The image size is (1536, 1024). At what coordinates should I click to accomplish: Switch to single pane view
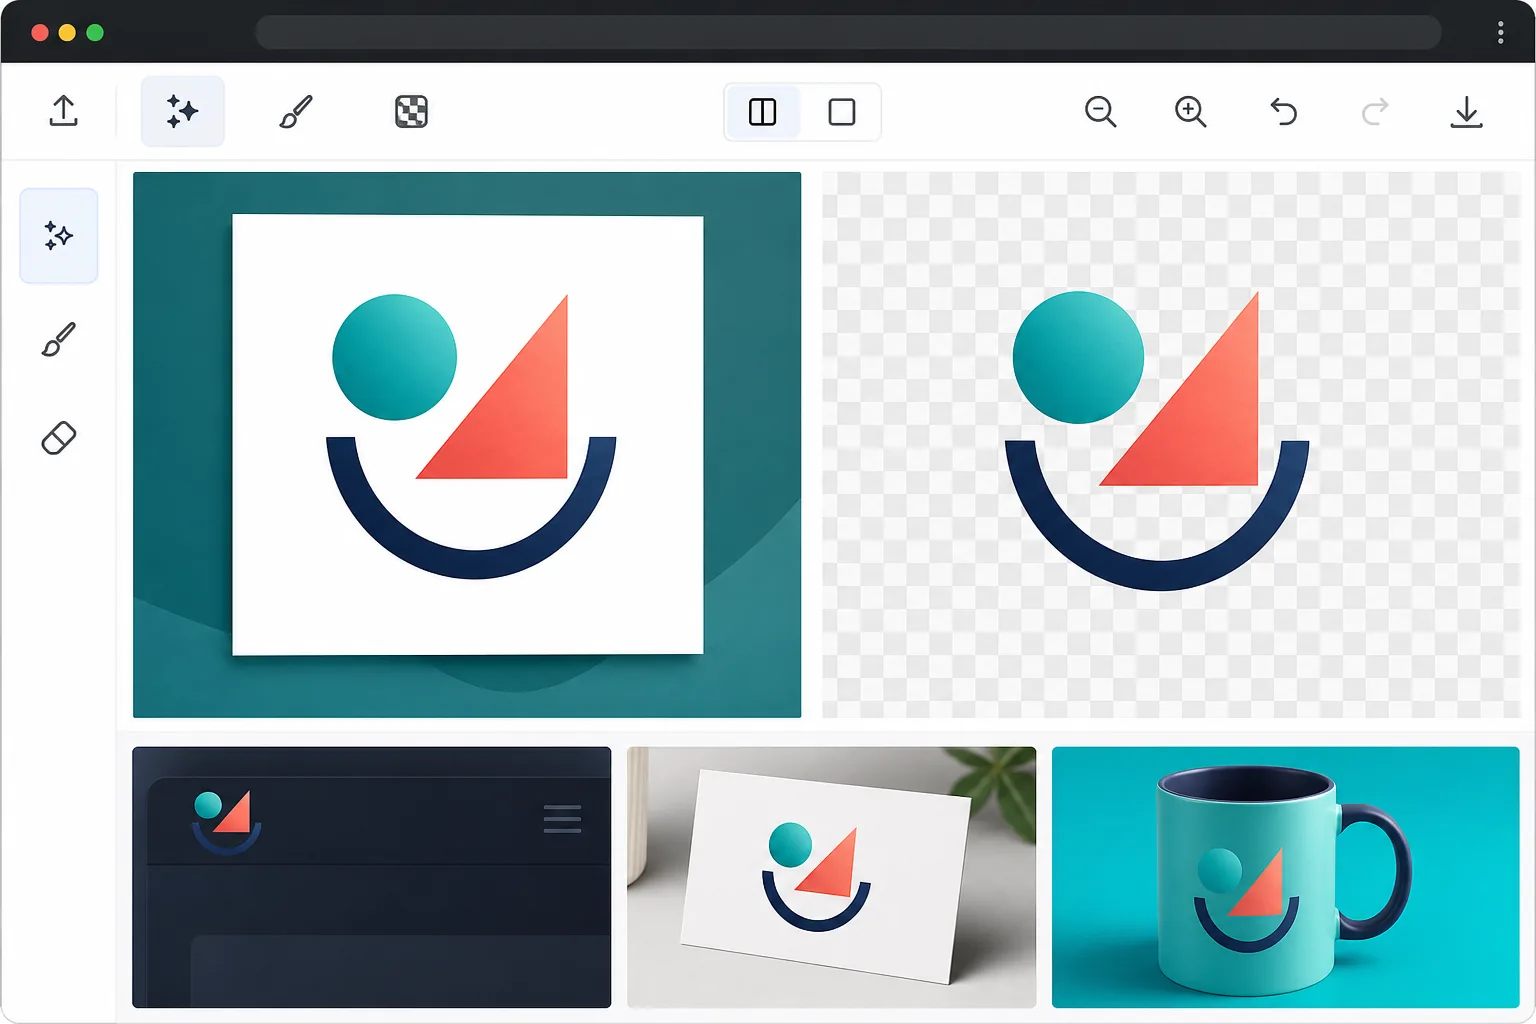point(842,112)
